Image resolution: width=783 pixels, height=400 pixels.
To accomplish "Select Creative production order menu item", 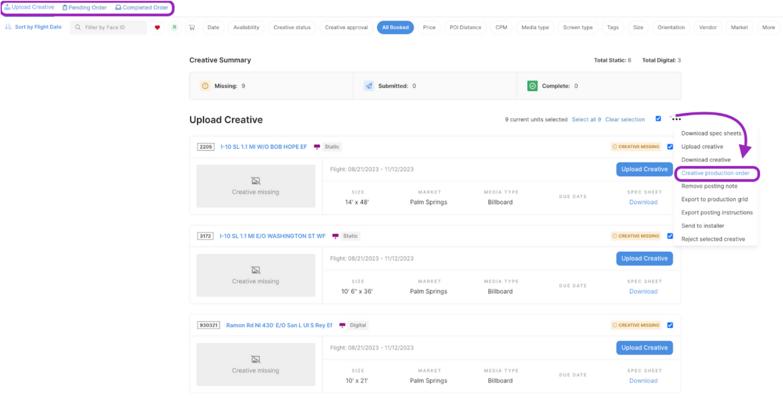I will coord(716,173).
